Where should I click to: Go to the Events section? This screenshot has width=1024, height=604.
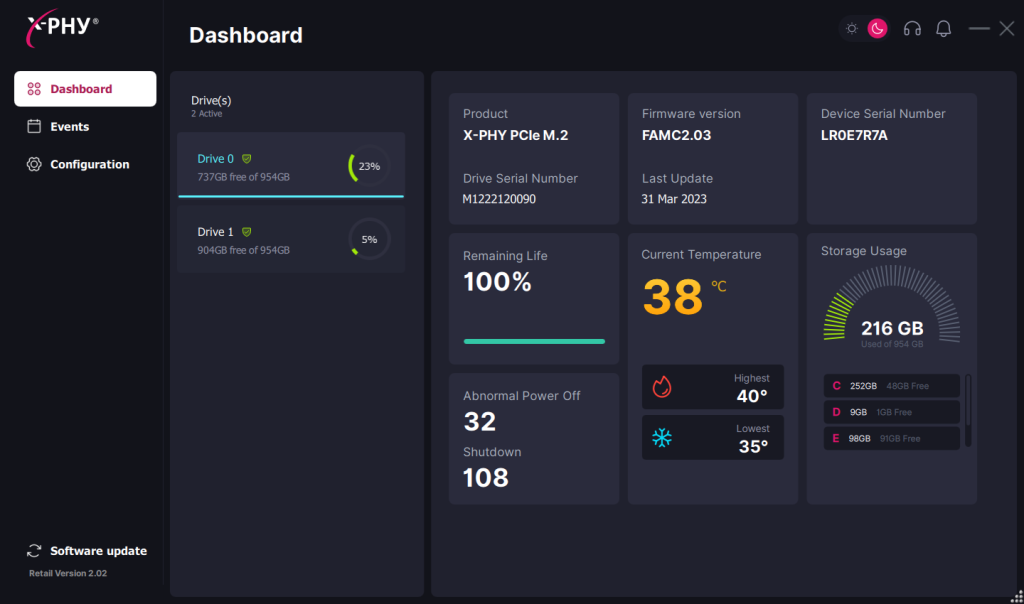69,127
